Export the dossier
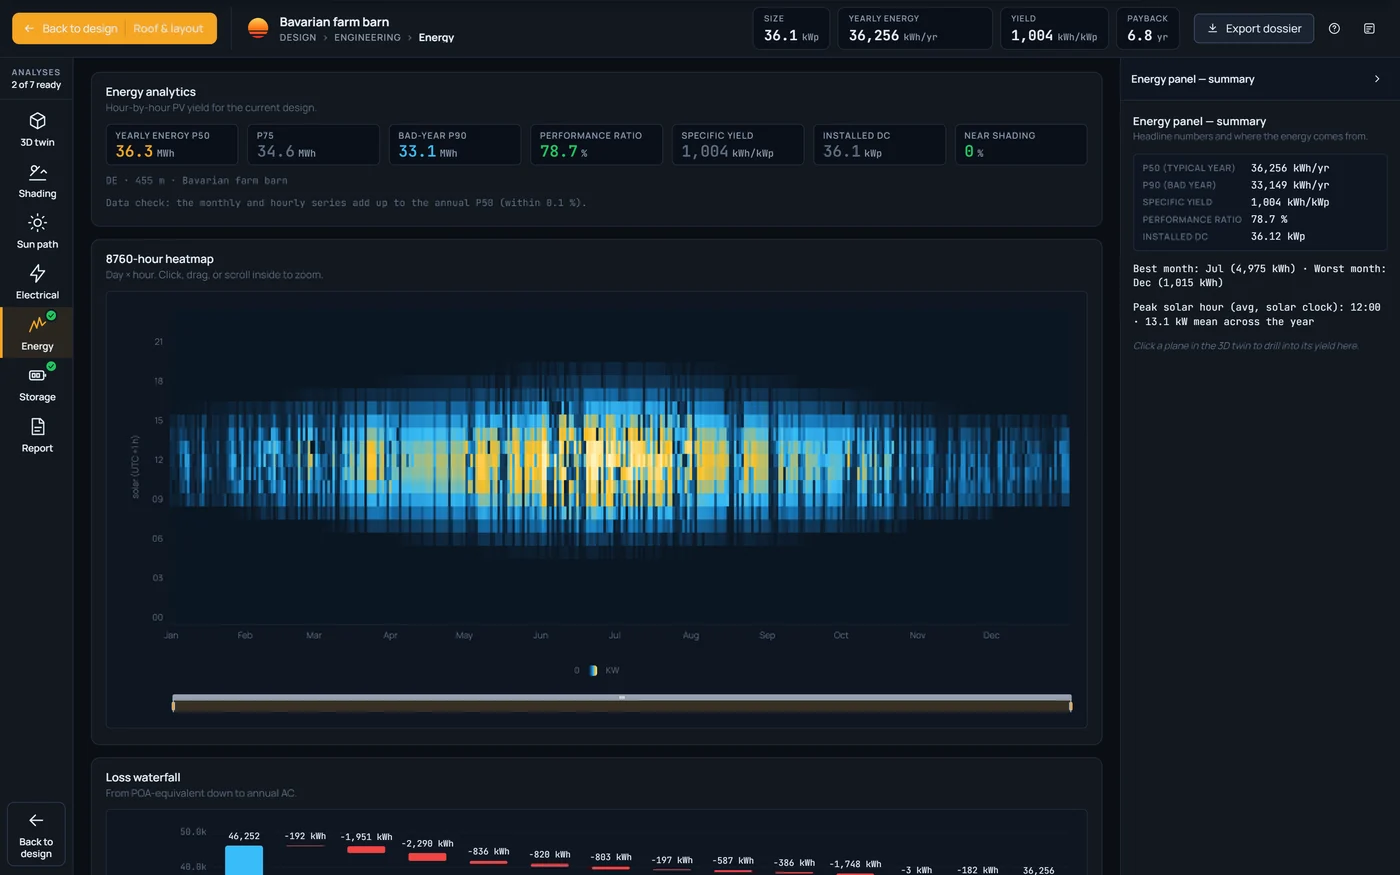 [x=1254, y=29]
